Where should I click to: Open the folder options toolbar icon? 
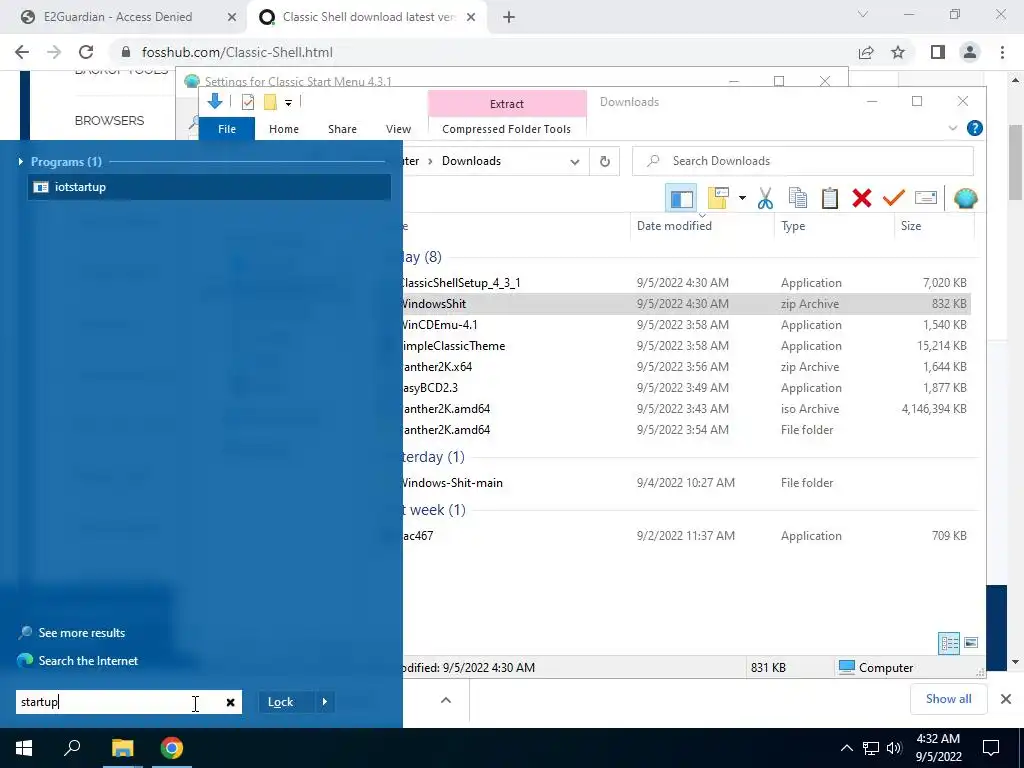[x=718, y=198]
